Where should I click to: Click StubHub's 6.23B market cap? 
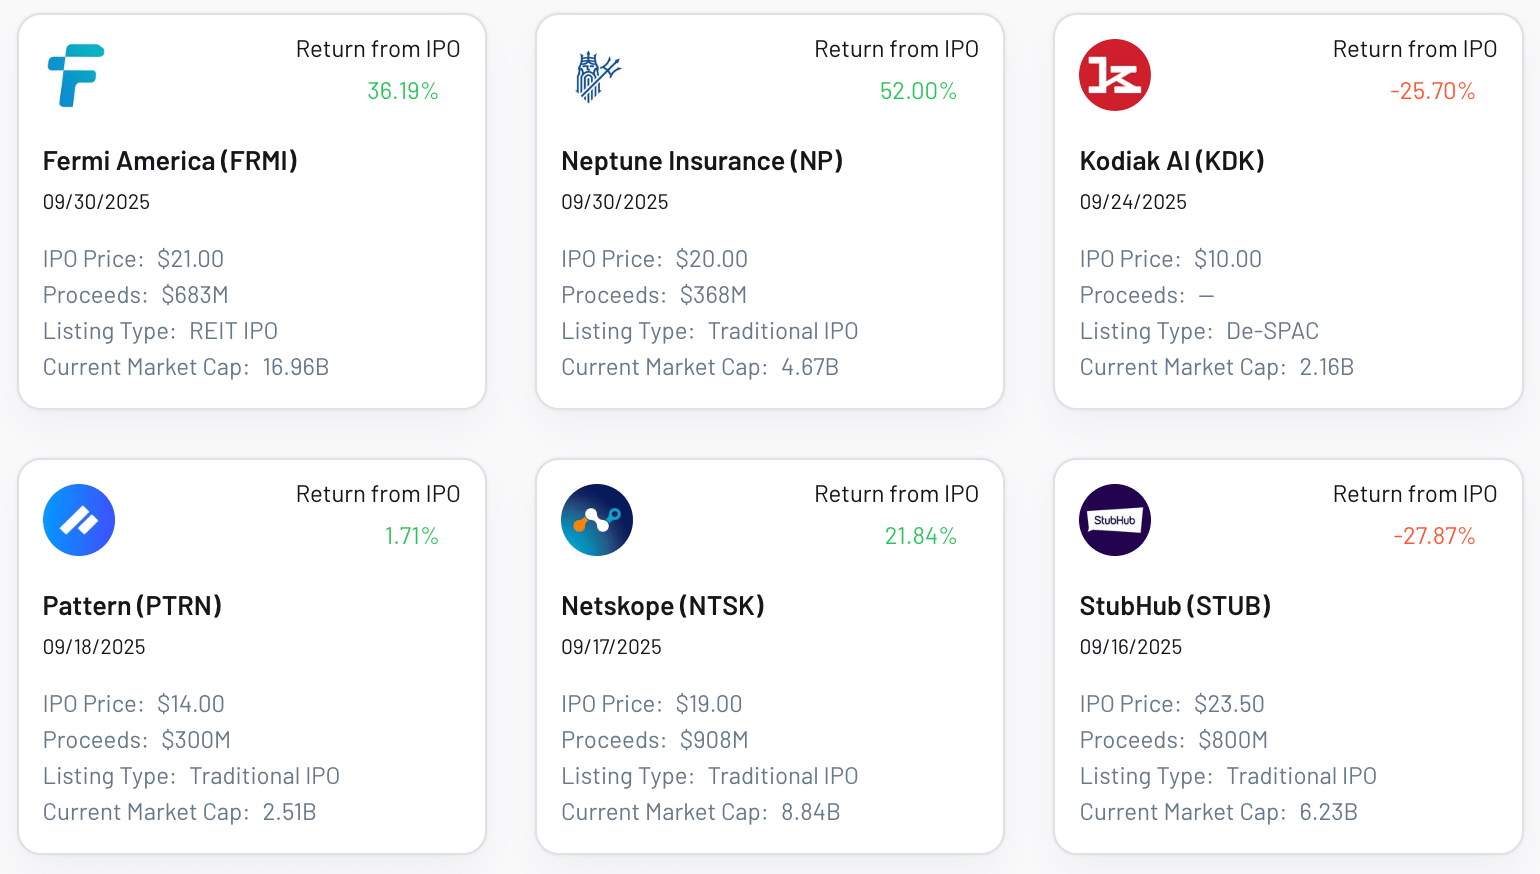point(1328,812)
